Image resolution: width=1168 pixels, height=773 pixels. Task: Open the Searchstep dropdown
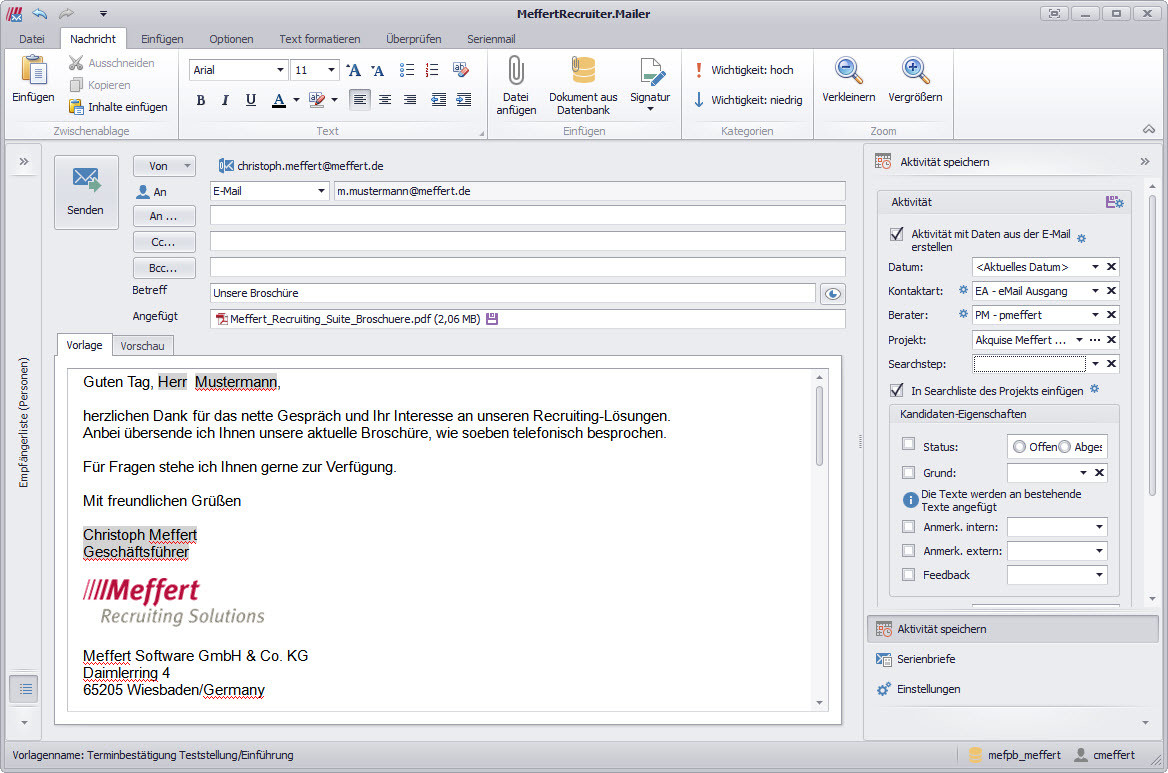click(1095, 363)
